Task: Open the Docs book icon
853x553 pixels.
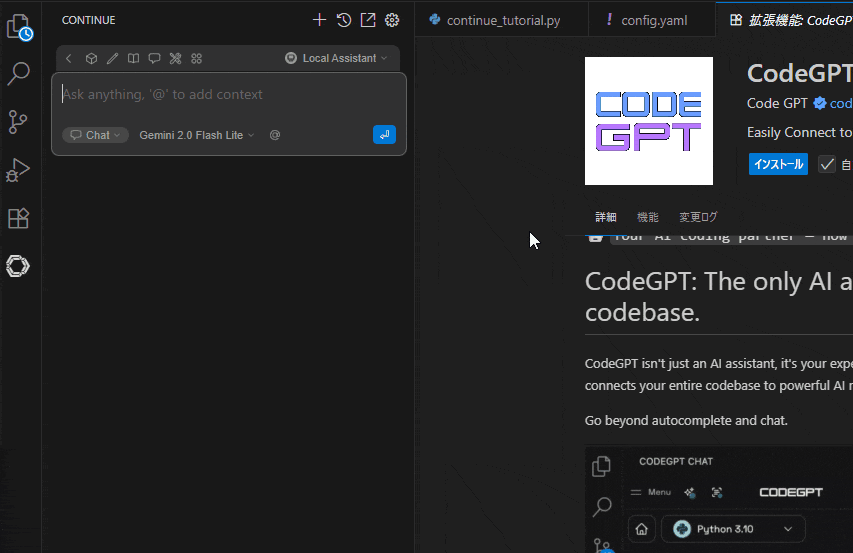Action: 133,58
